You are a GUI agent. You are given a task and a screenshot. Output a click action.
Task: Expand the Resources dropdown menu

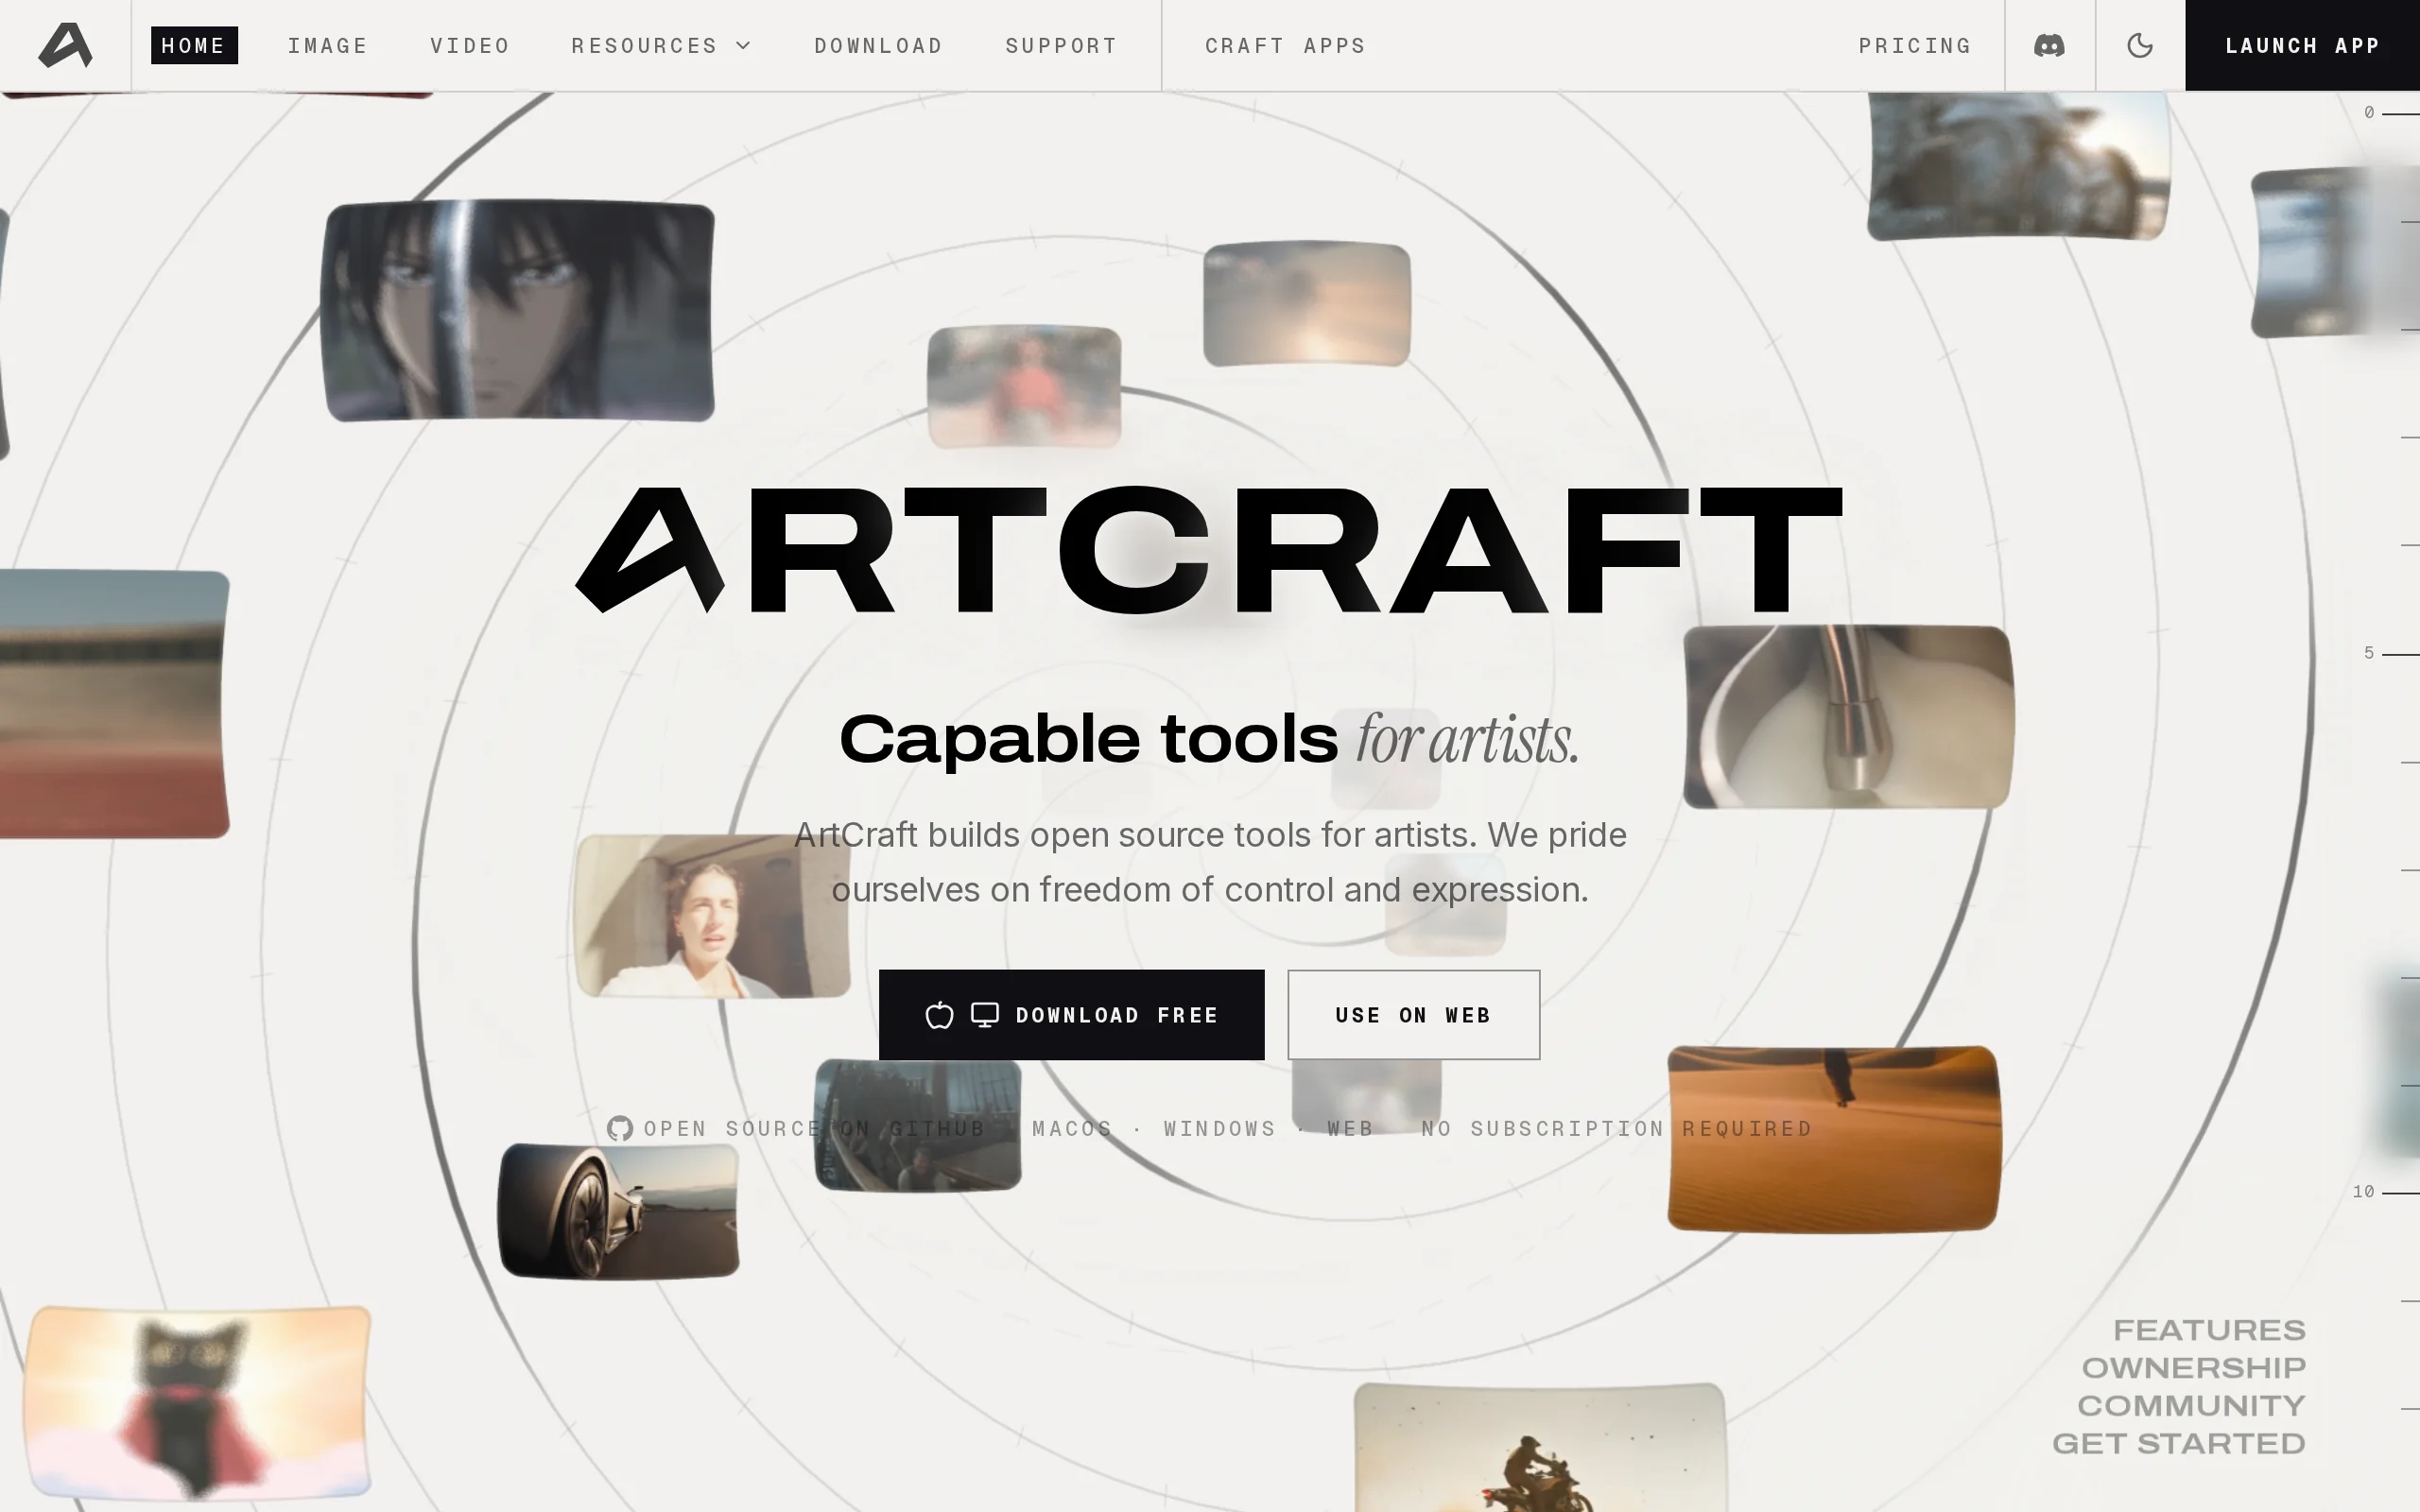click(661, 45)
